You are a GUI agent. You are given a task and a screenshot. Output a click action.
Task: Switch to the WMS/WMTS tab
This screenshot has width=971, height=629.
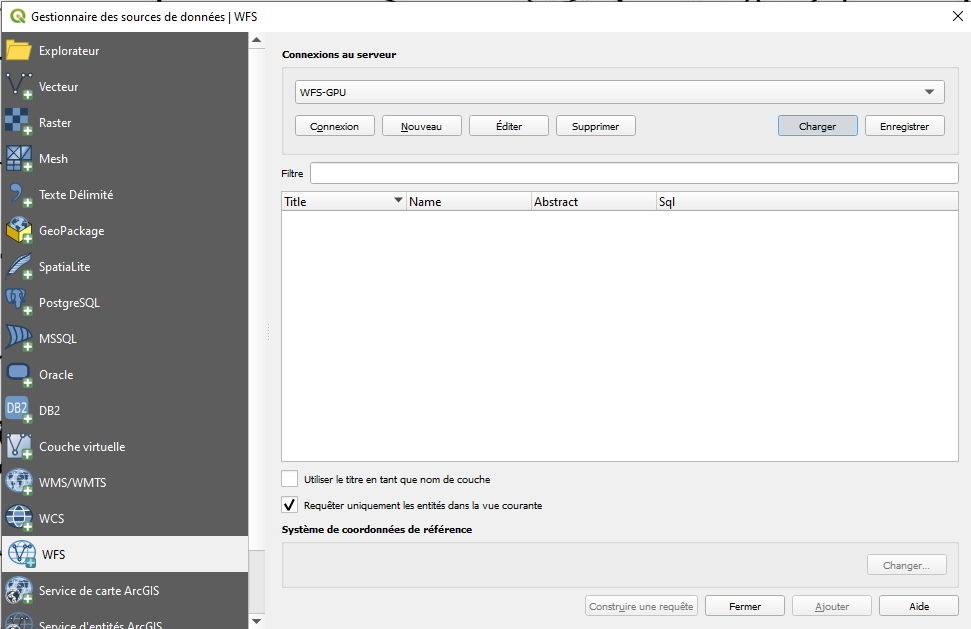72,483
